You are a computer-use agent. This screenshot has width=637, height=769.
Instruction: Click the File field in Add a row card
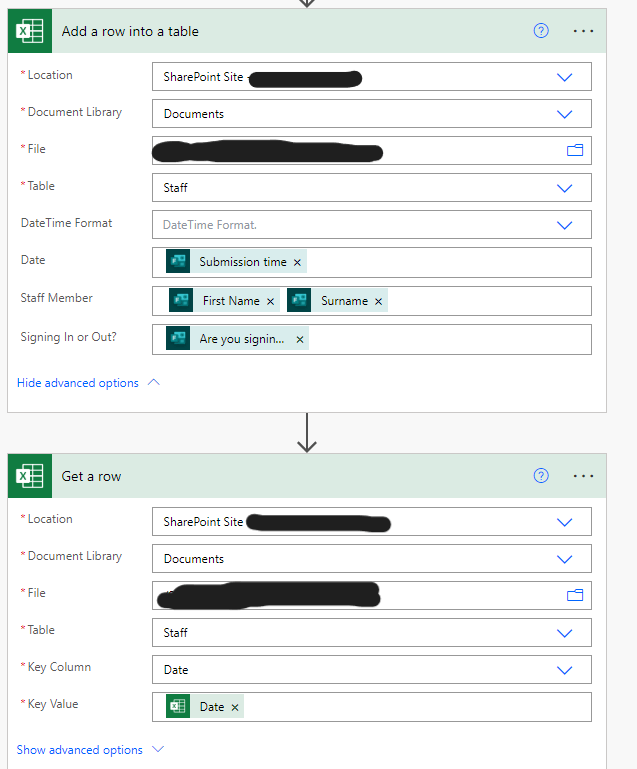[372, 151]
